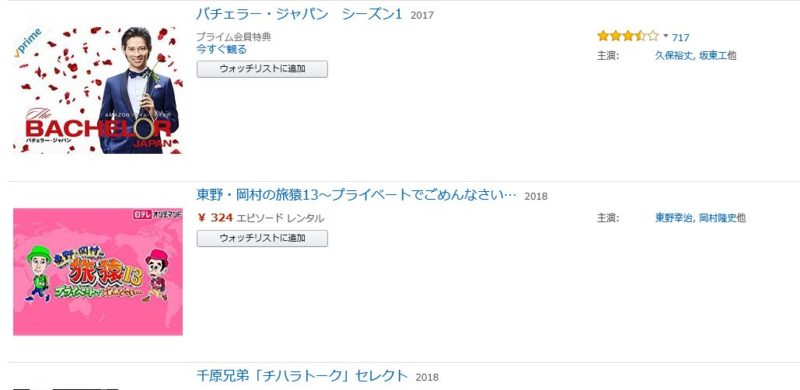Add 旅猿13 to watchlist with ウォッチリストに追加
Viewport: 800px width, 390px height.
tap(262, 238)
